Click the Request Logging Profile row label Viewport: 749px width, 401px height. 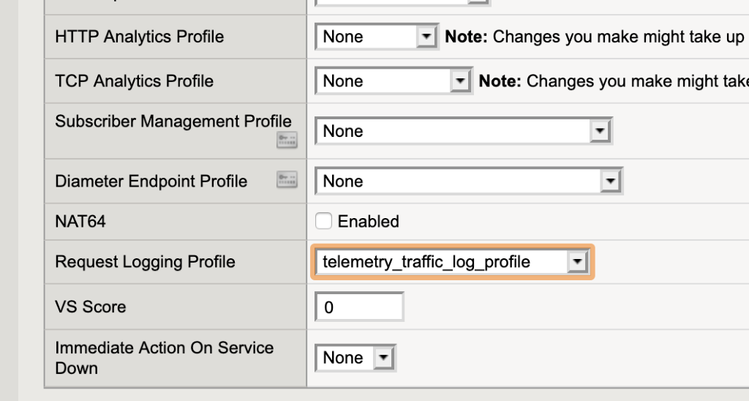pyautogui.click(x=145, y=262)
